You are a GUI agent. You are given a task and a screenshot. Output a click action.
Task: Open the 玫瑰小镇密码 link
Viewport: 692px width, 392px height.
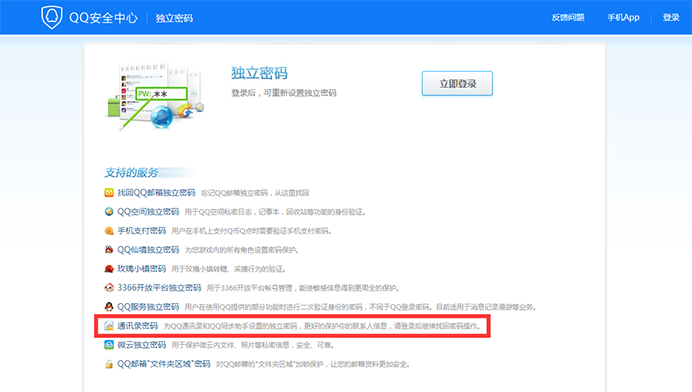pos(142,268)
